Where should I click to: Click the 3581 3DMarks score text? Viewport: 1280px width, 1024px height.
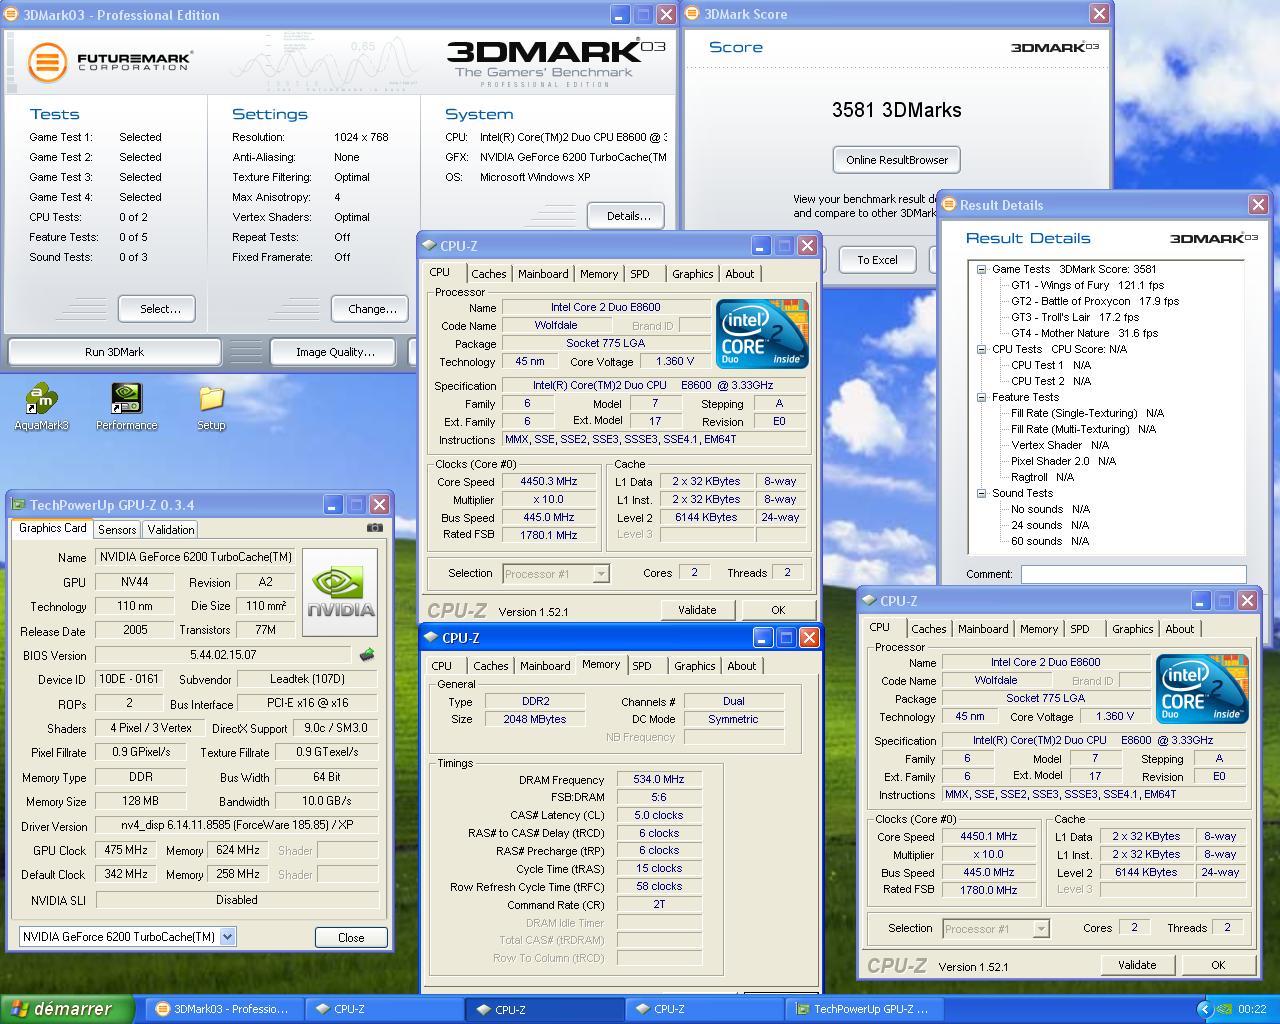896,110
